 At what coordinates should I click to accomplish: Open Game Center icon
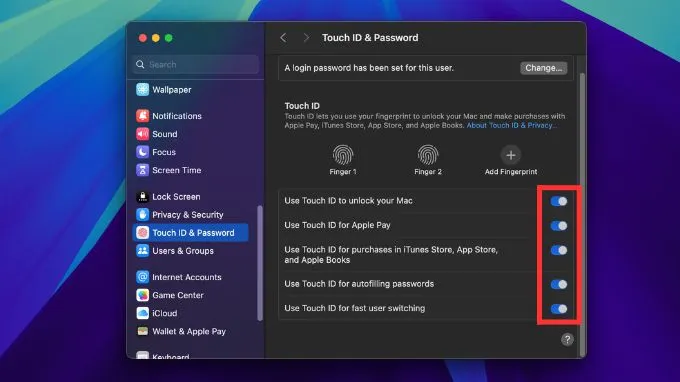(142, 295)
